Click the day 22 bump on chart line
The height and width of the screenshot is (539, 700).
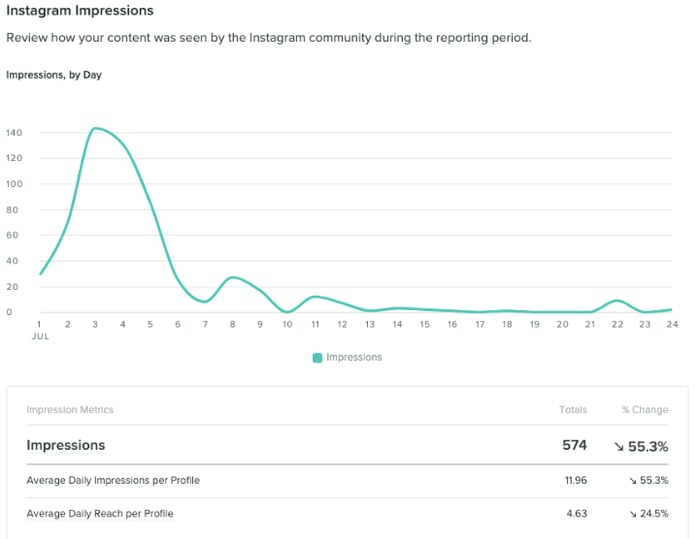617,300
